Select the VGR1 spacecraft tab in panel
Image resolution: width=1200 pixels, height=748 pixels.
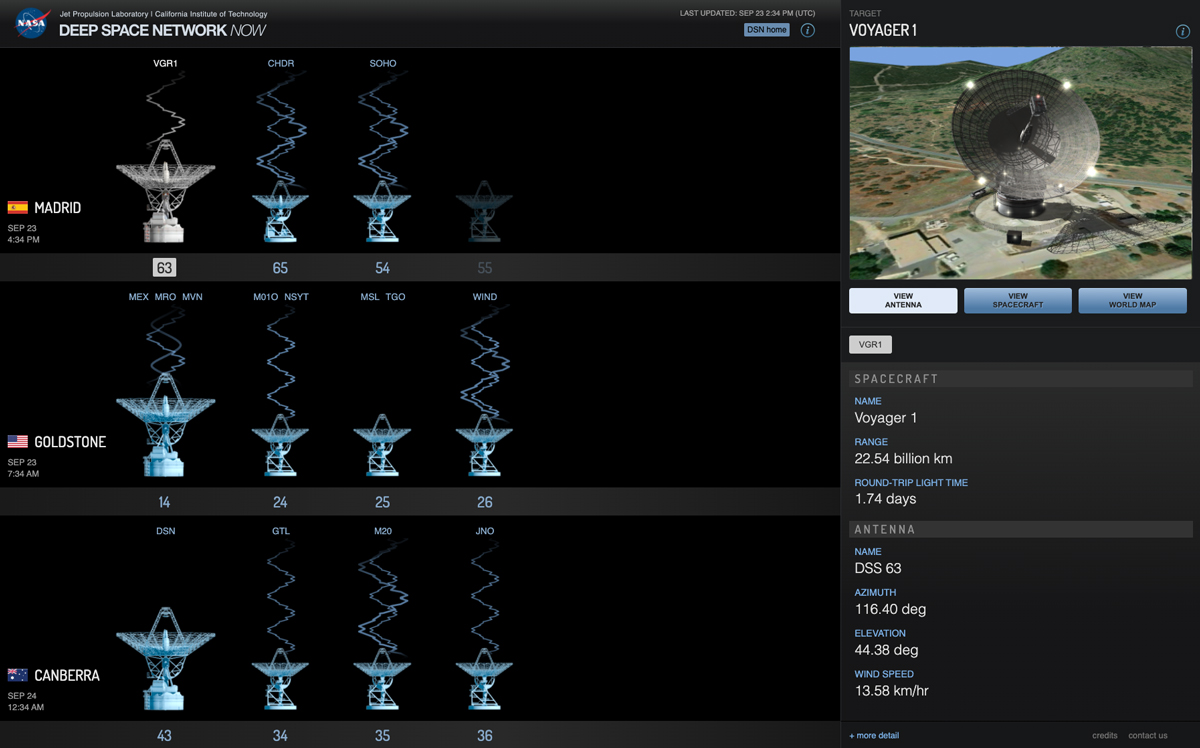click(870, 345)
